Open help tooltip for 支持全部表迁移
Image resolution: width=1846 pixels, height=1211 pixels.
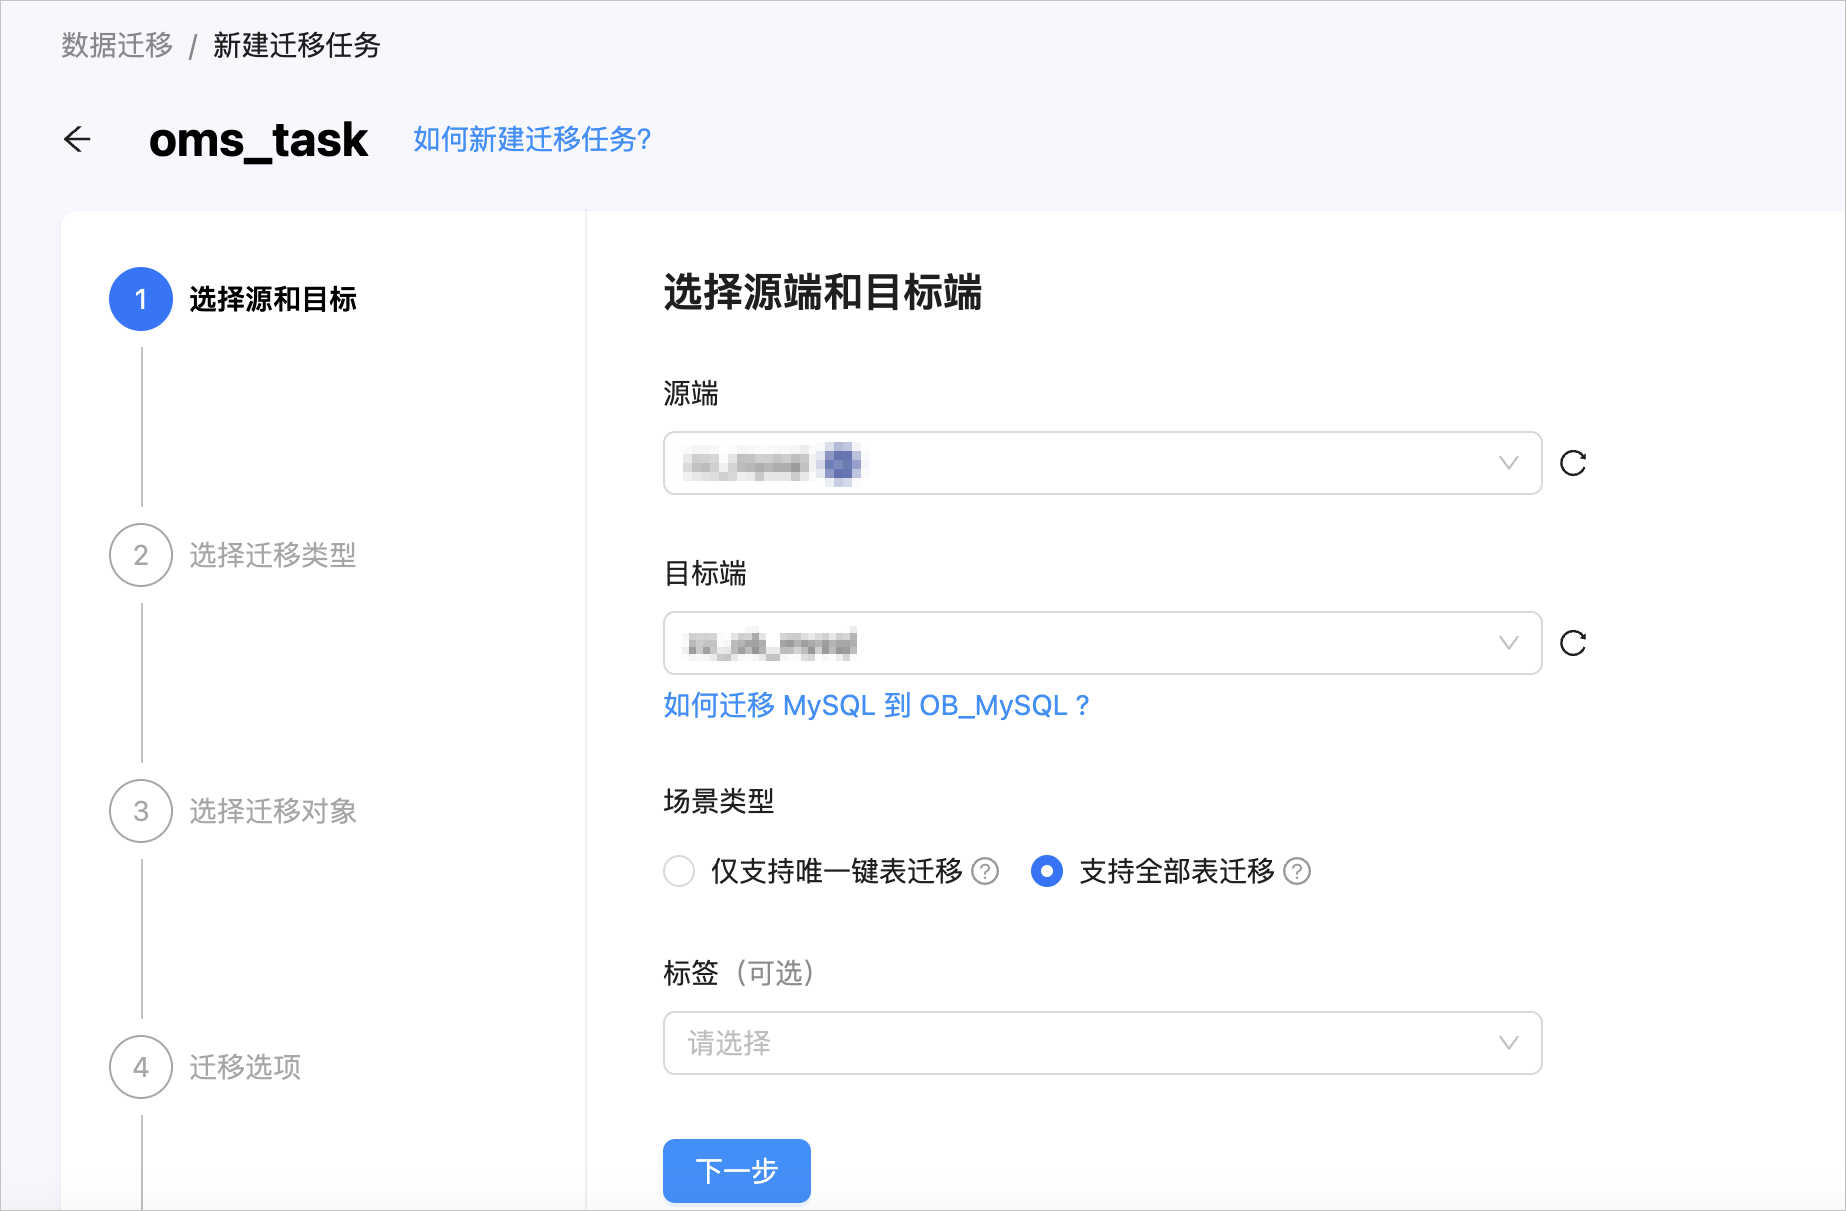coord(1297,872)
